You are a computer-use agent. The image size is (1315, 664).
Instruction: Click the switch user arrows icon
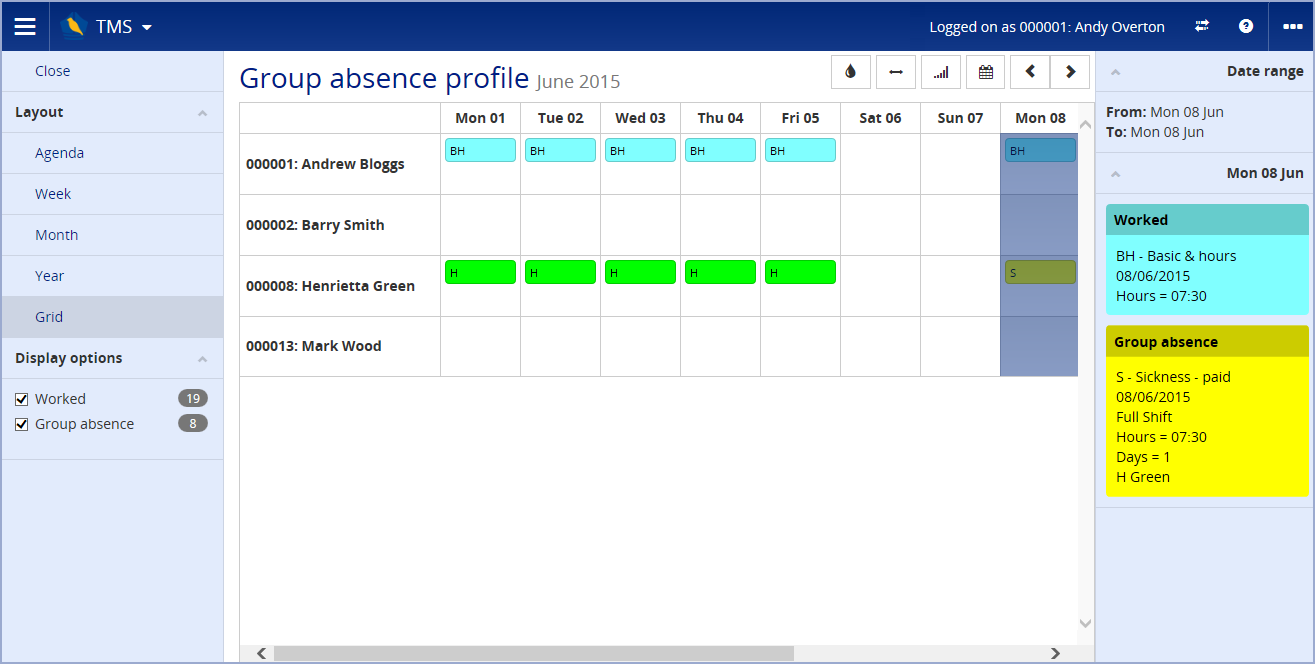(1202, 27)
